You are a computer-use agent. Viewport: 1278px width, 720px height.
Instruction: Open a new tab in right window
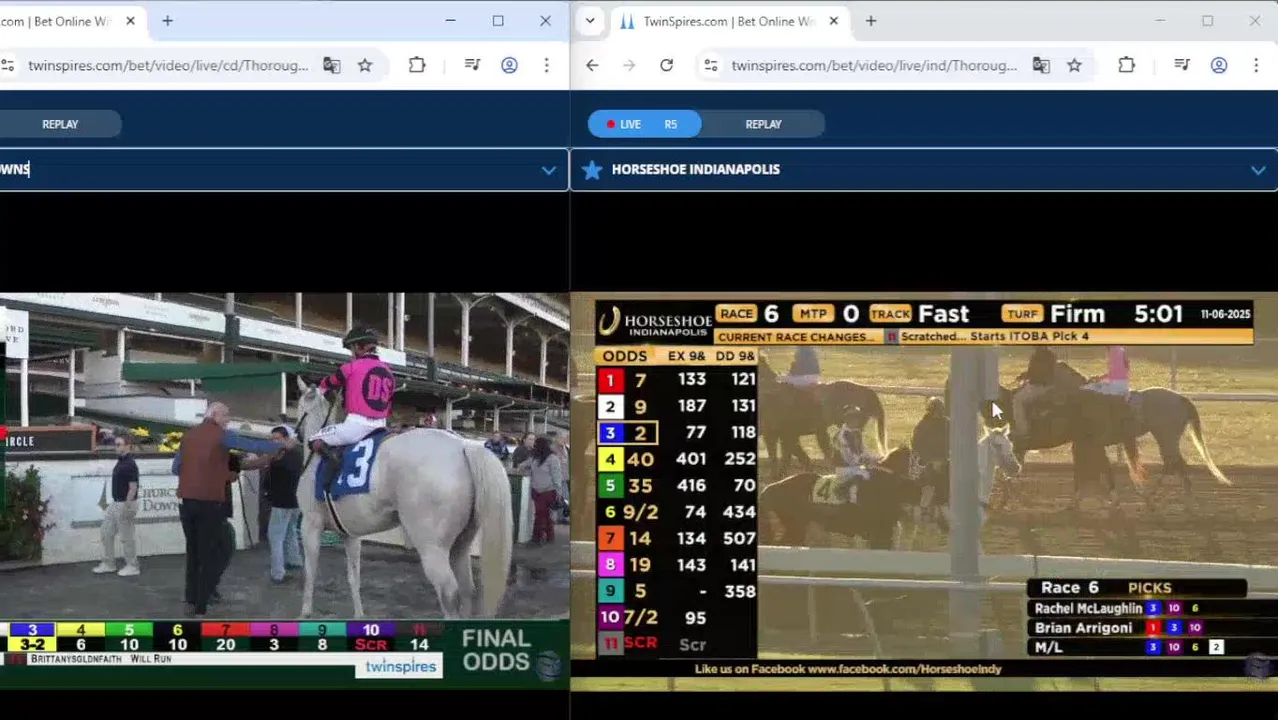(870, 21)
